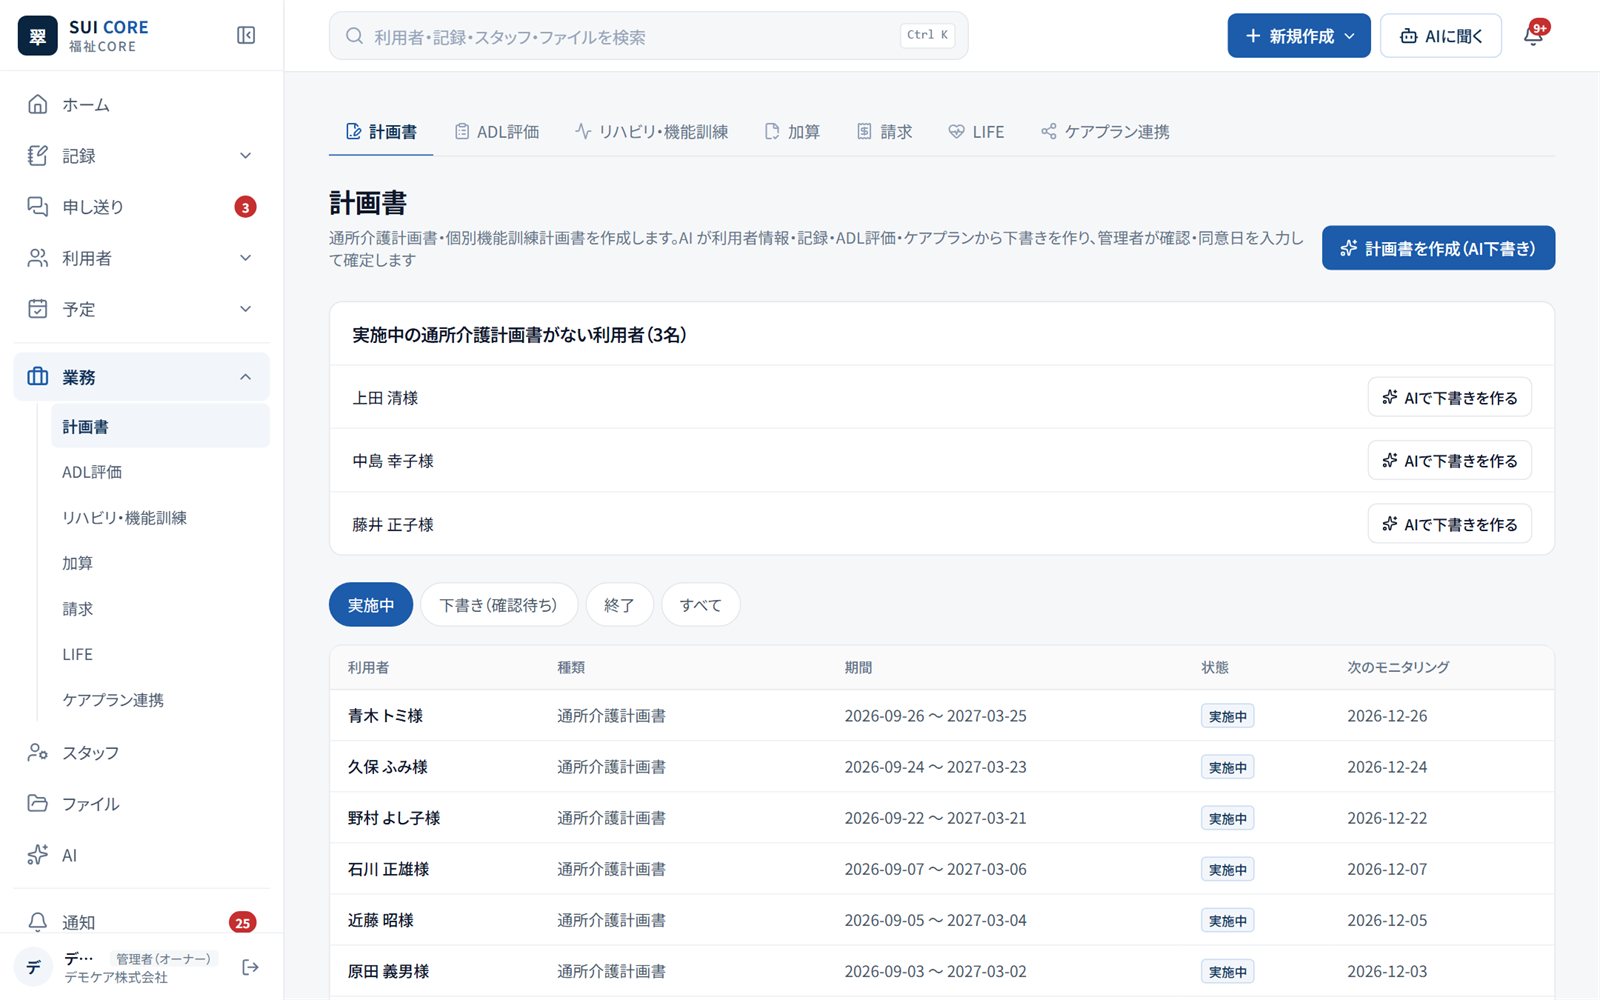The height and width of the screenshot is (1000, 1600).
Task: Click the 通知 bell icon in sidebar
Action: pos(38,922)
